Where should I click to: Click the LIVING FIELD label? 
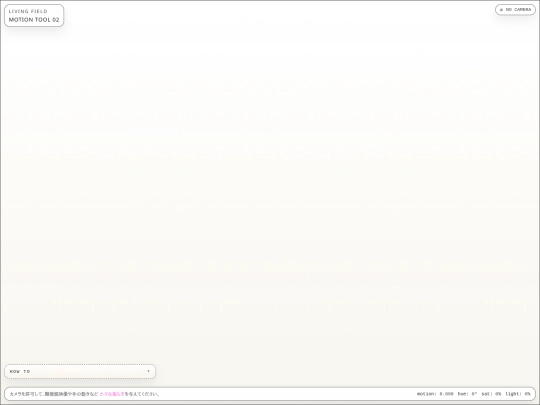[28, 11]
